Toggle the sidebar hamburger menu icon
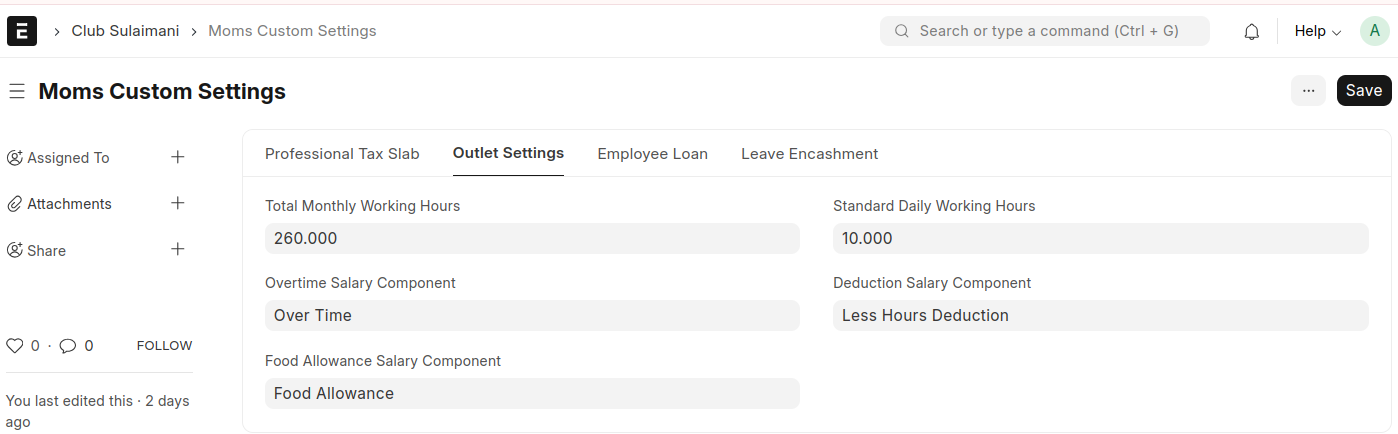Image resolution: width=1398 pixels, height=434 pixels. [16, 92]
